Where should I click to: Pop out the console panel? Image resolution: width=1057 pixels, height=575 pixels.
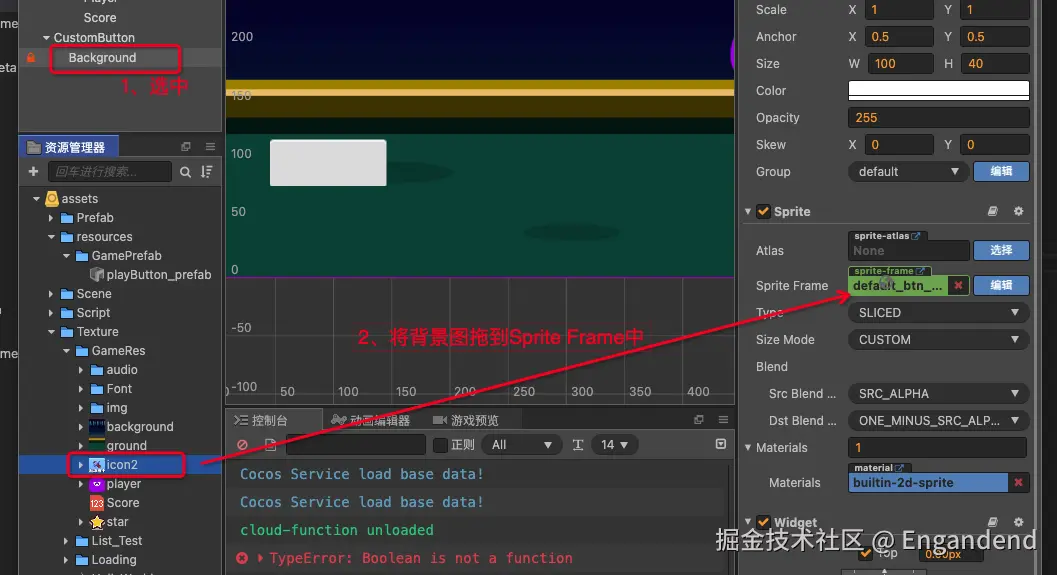click(x=699, y=420)
